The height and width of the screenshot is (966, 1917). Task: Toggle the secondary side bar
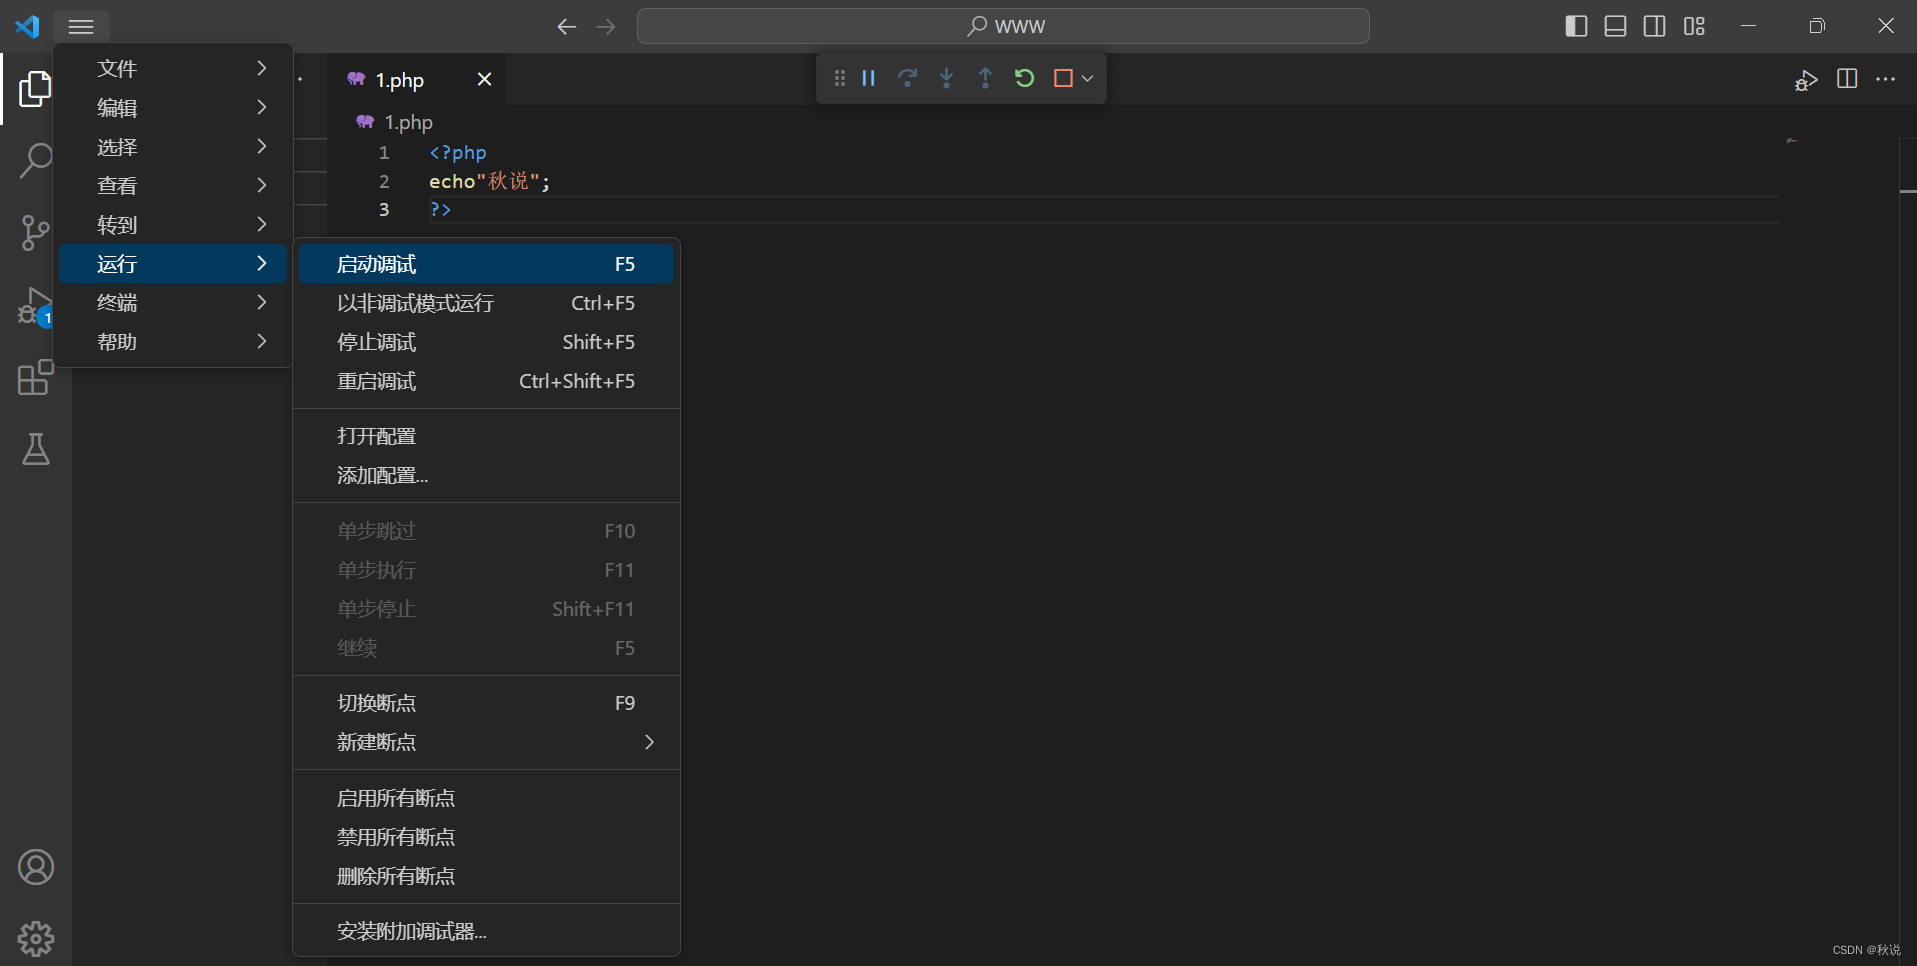pos(1655,26)
